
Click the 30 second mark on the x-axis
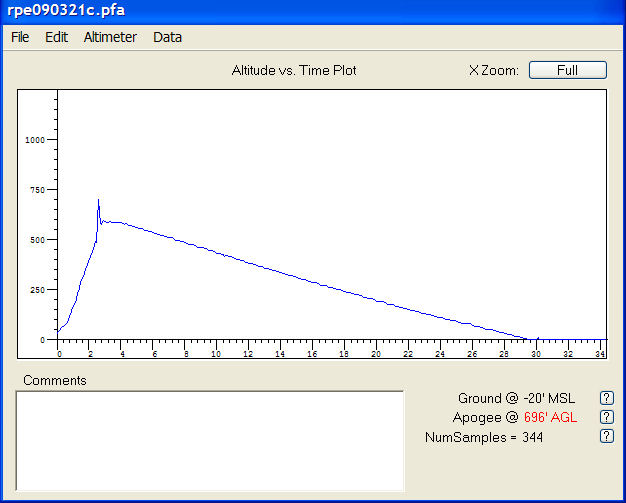coord(536,354)
